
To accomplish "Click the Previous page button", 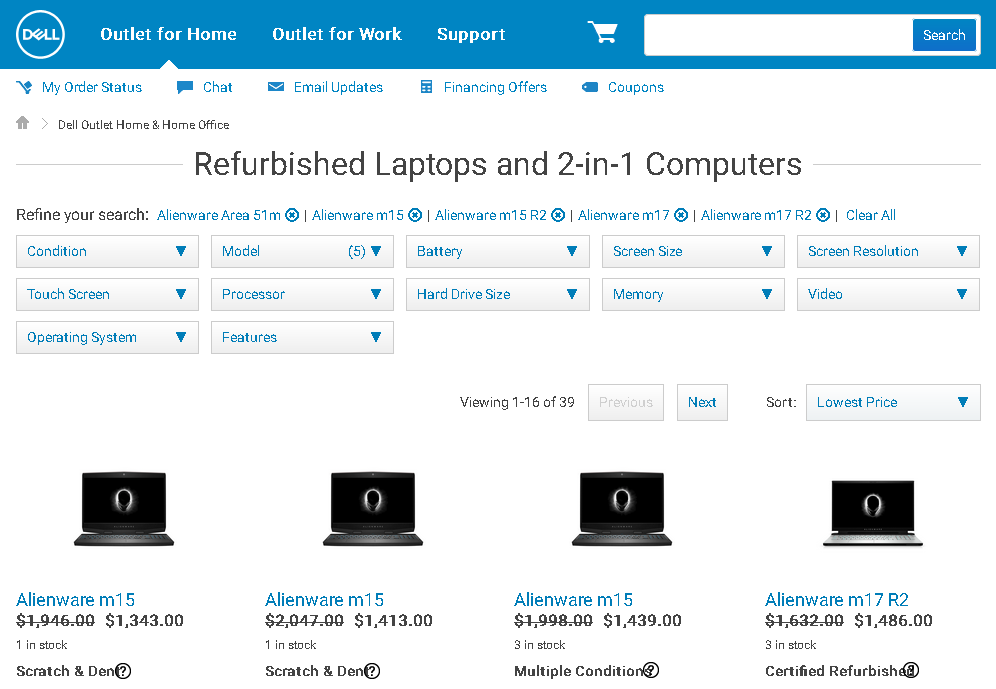I will (x=626, y=403).
